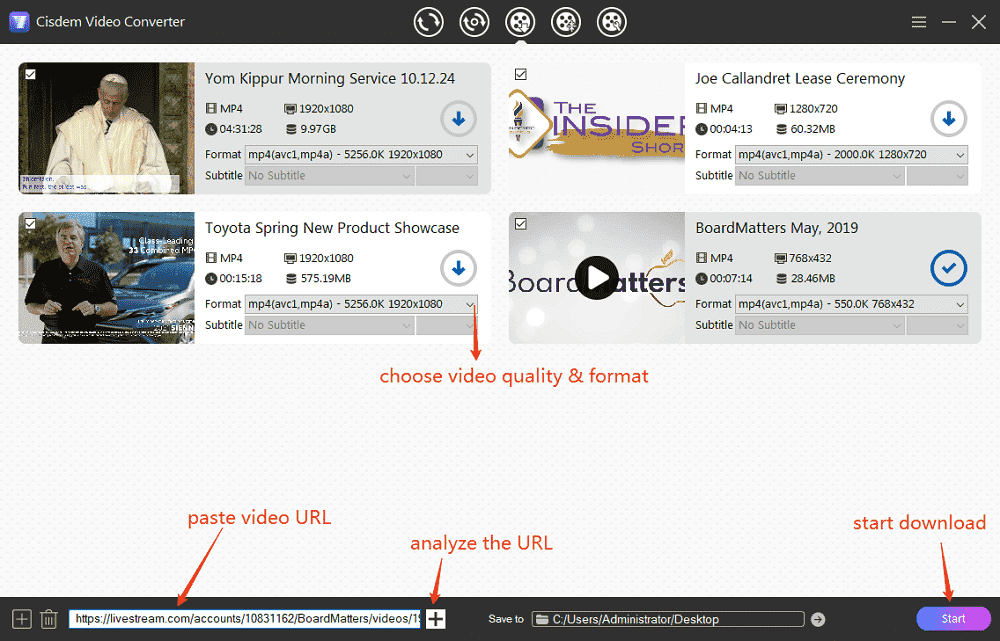Image resolution: width=1000 pixels, height=641 pixels.
Task: Uncheck the BoardMatters May, 2019 checkbox
Action: pyautogui.click(x=520, y=223)
